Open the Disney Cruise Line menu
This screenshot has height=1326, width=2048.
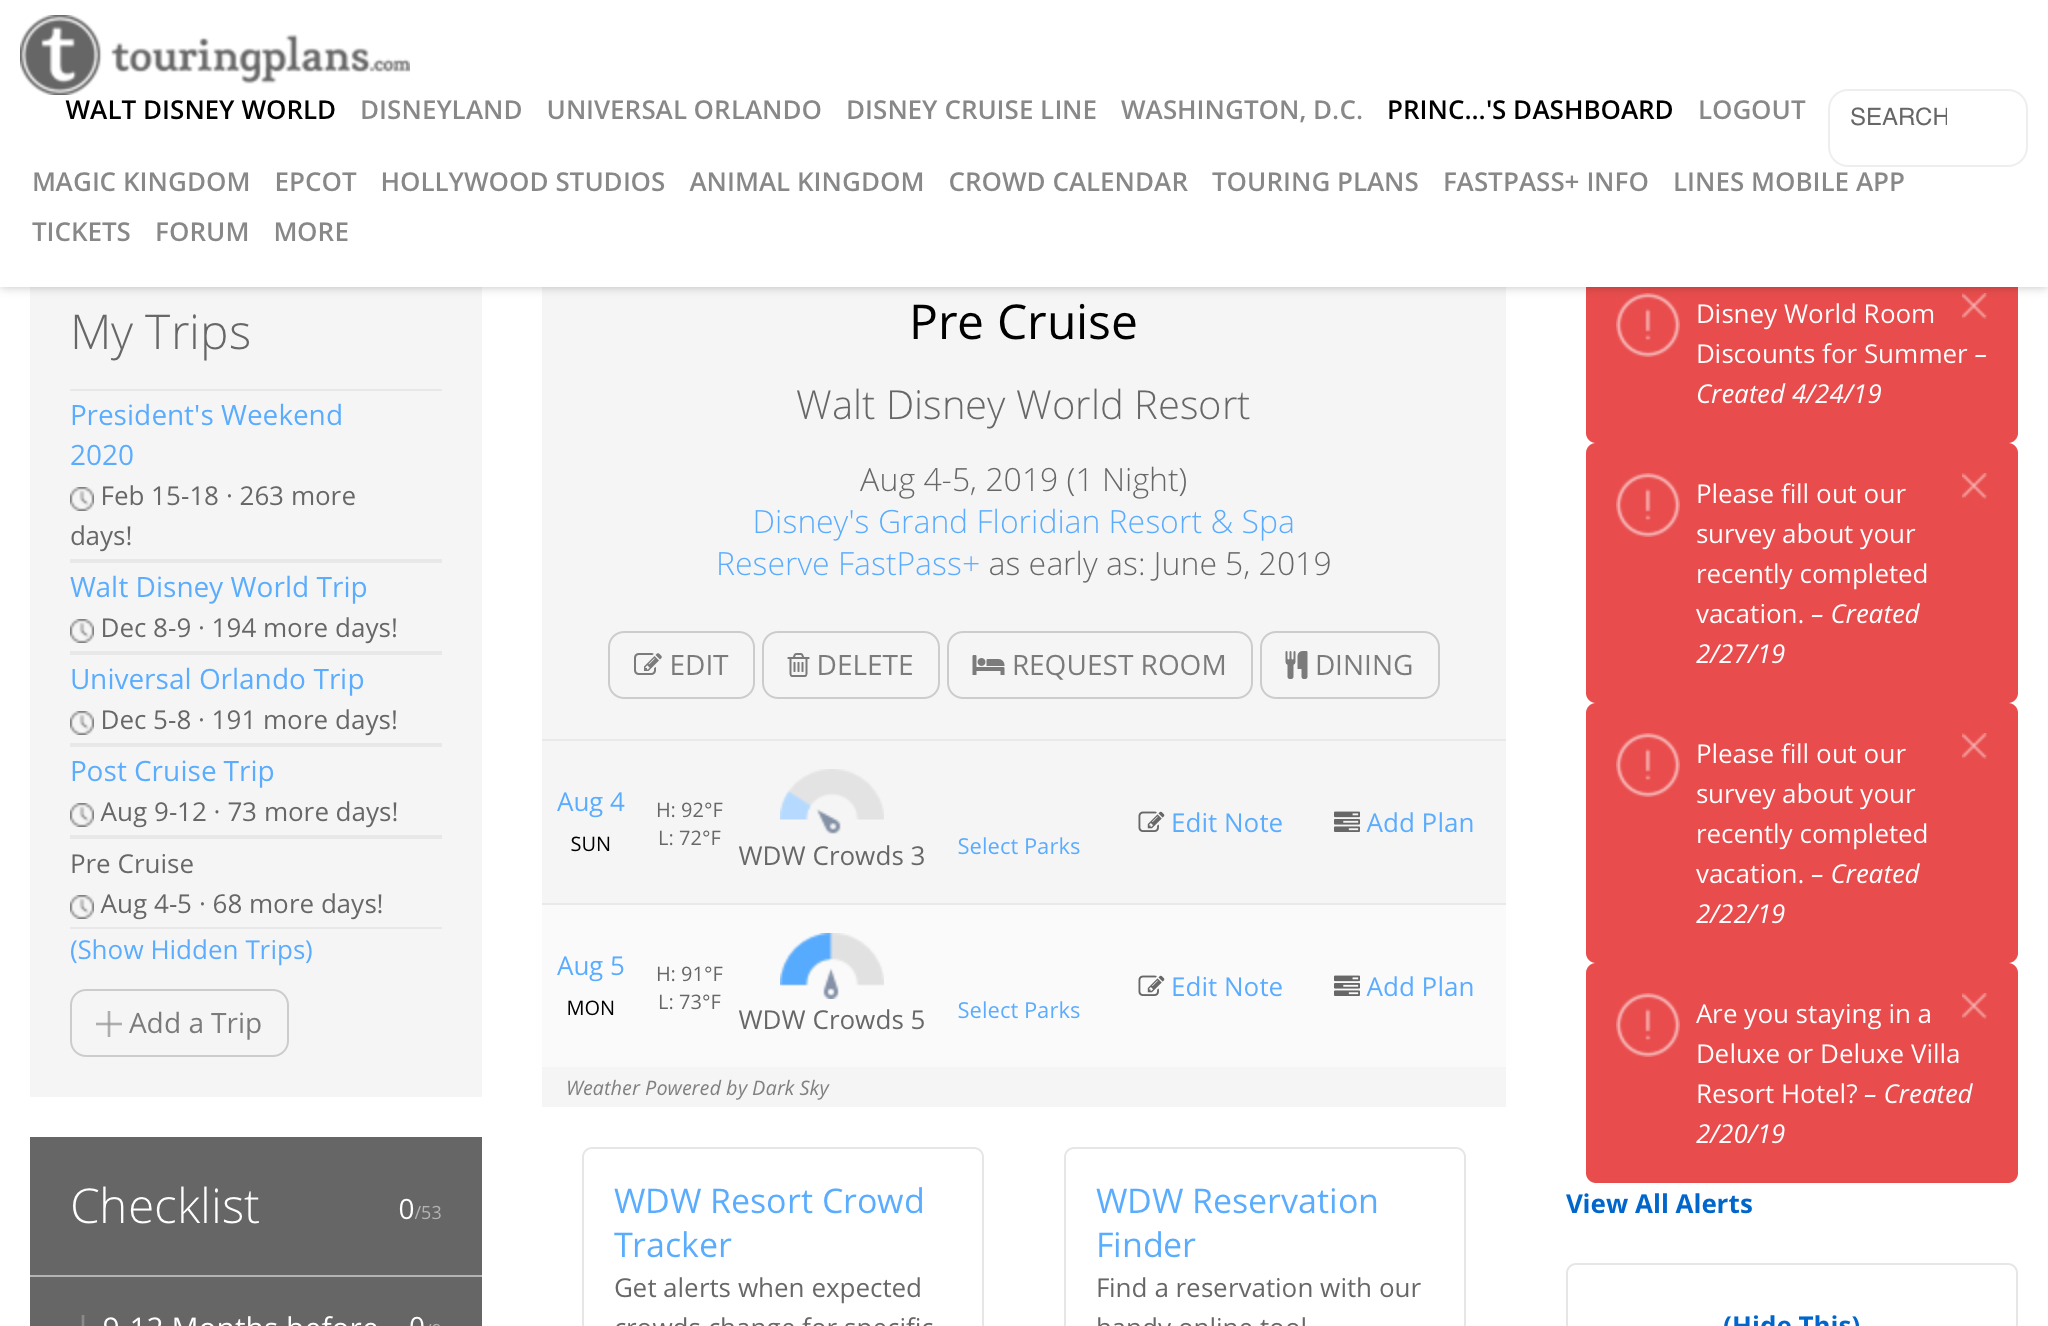coord(971,110)
